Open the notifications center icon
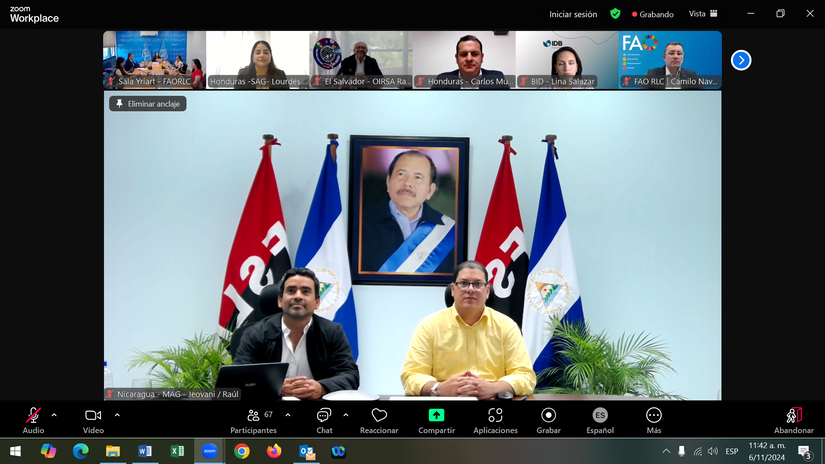 pos(804,451)
